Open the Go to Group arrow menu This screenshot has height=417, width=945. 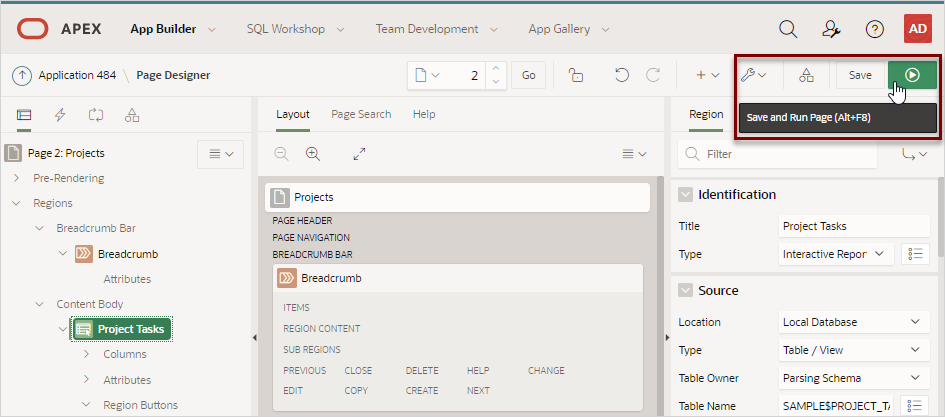(914, 155)
